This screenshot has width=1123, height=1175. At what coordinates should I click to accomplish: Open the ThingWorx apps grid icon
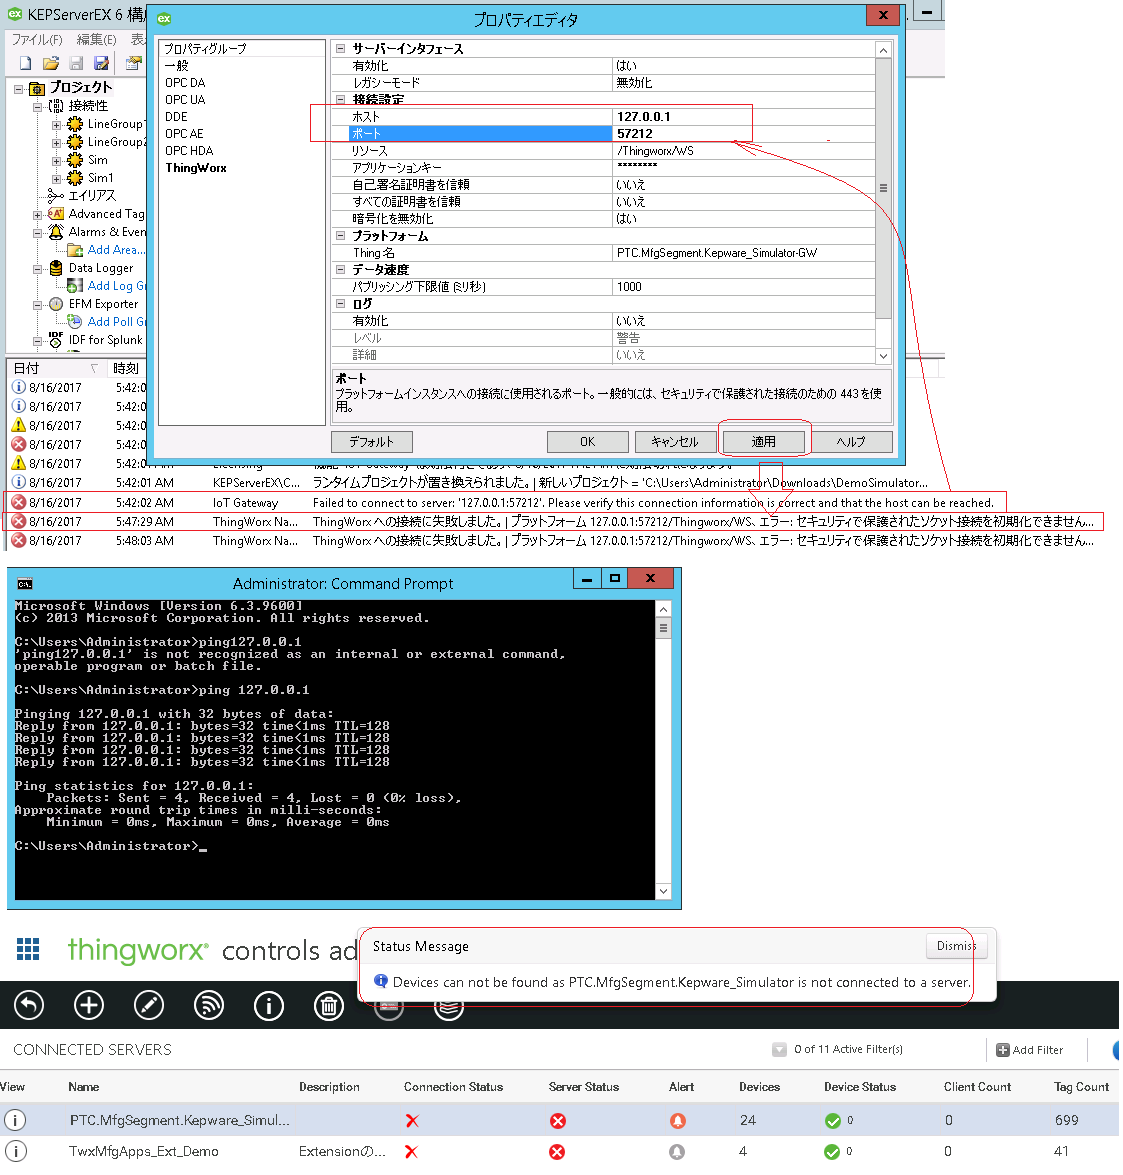[x=28, y=949]
